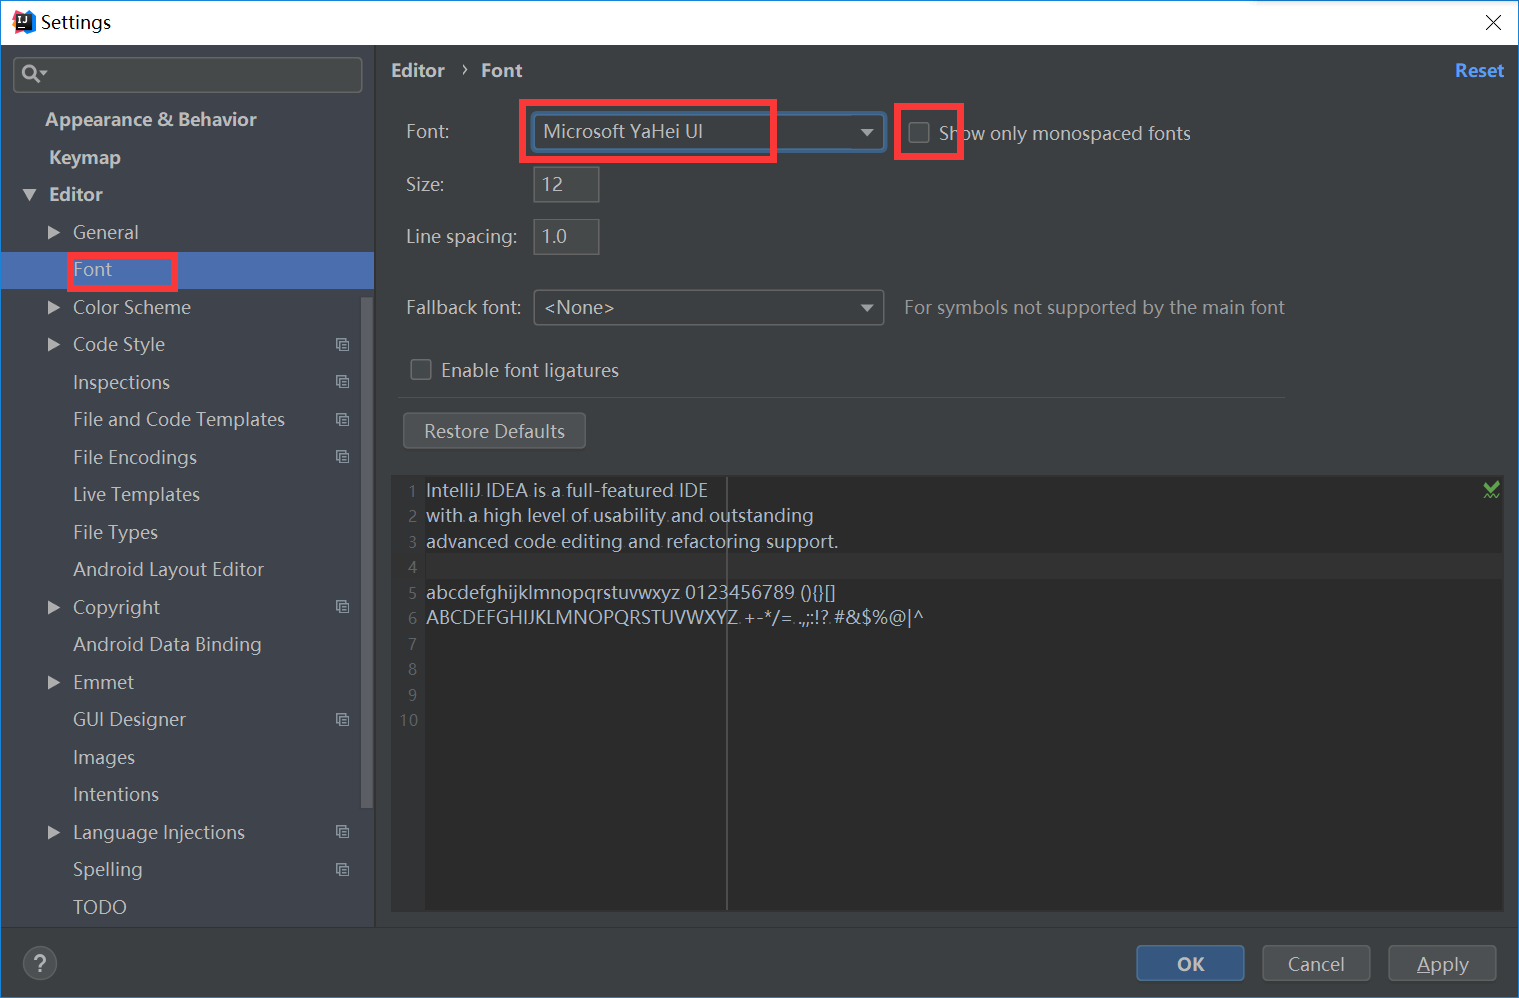Open Keymap settings
Viewport: 1519px width, 998px height.
pyautogui.click(x=85, y=157)
